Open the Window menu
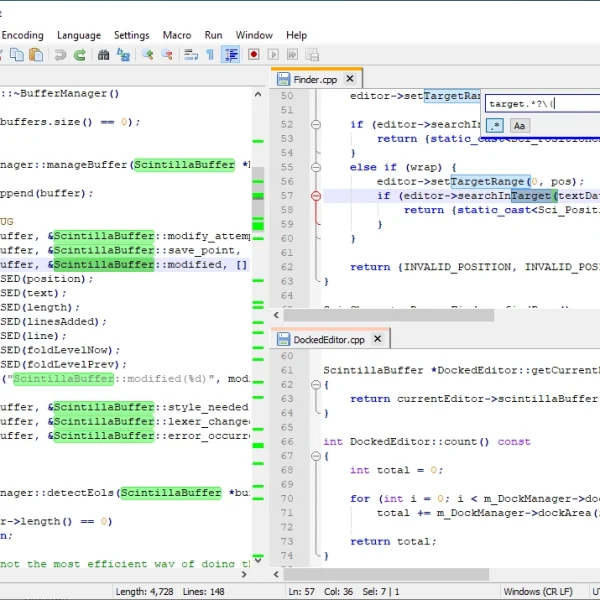The width and height of the screenshot is (600, 600). click(254, 35)
